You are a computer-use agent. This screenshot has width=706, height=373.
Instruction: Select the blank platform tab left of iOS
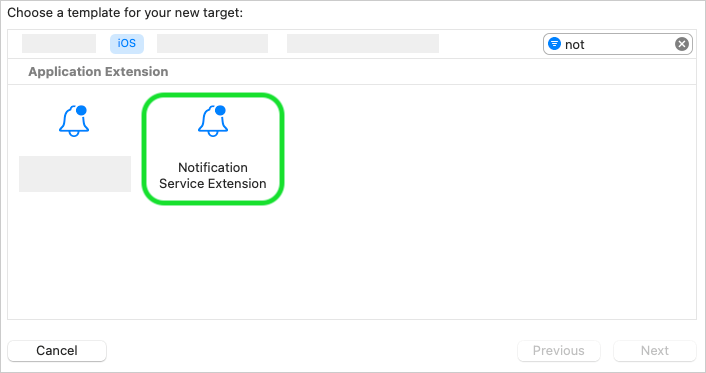pos(59,44)
